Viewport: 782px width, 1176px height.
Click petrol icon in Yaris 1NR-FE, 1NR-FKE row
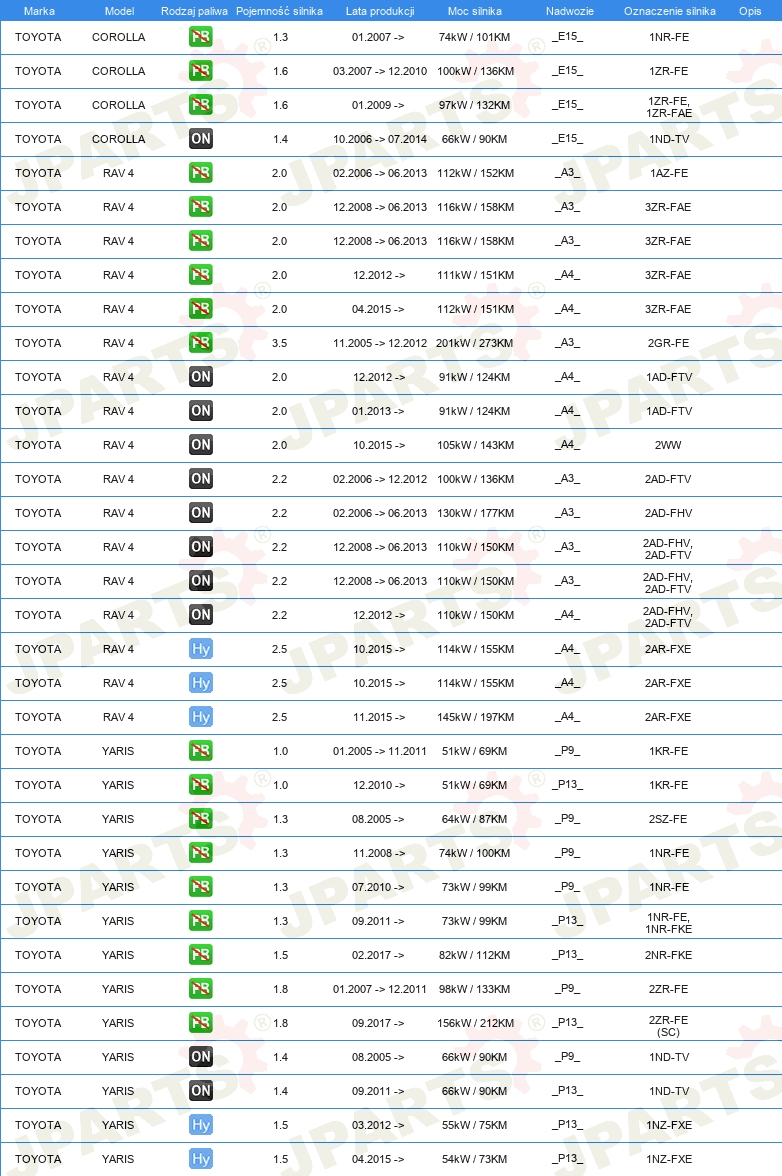[x=200, y=921]
